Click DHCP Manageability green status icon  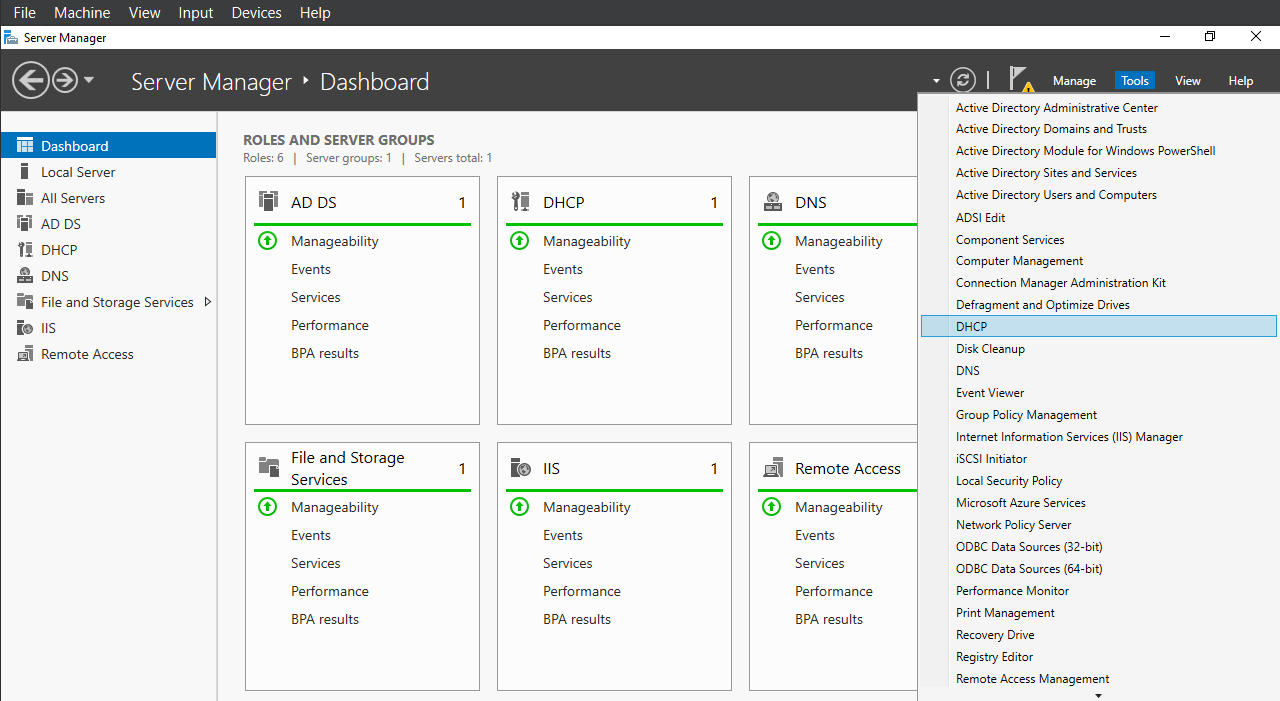(519, 241)
